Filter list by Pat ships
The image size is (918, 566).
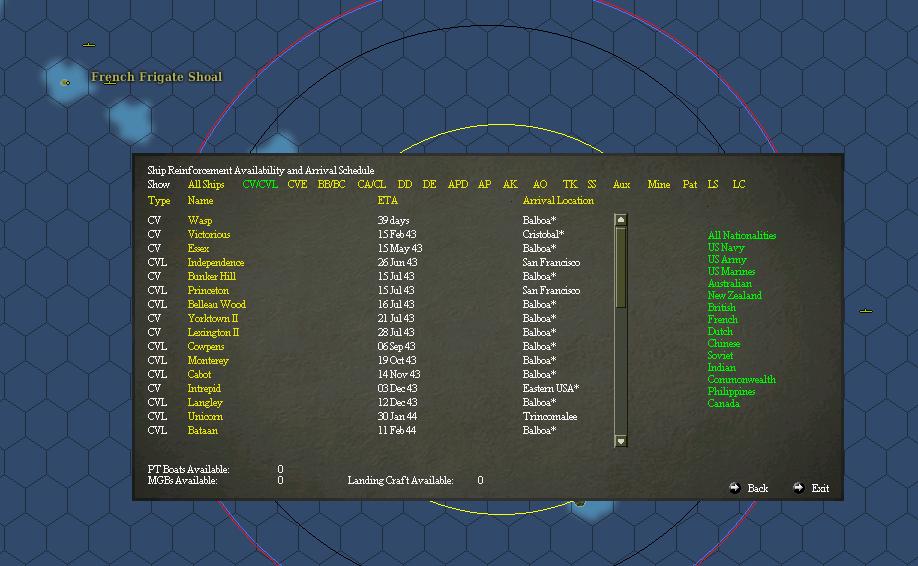[690, 184]
